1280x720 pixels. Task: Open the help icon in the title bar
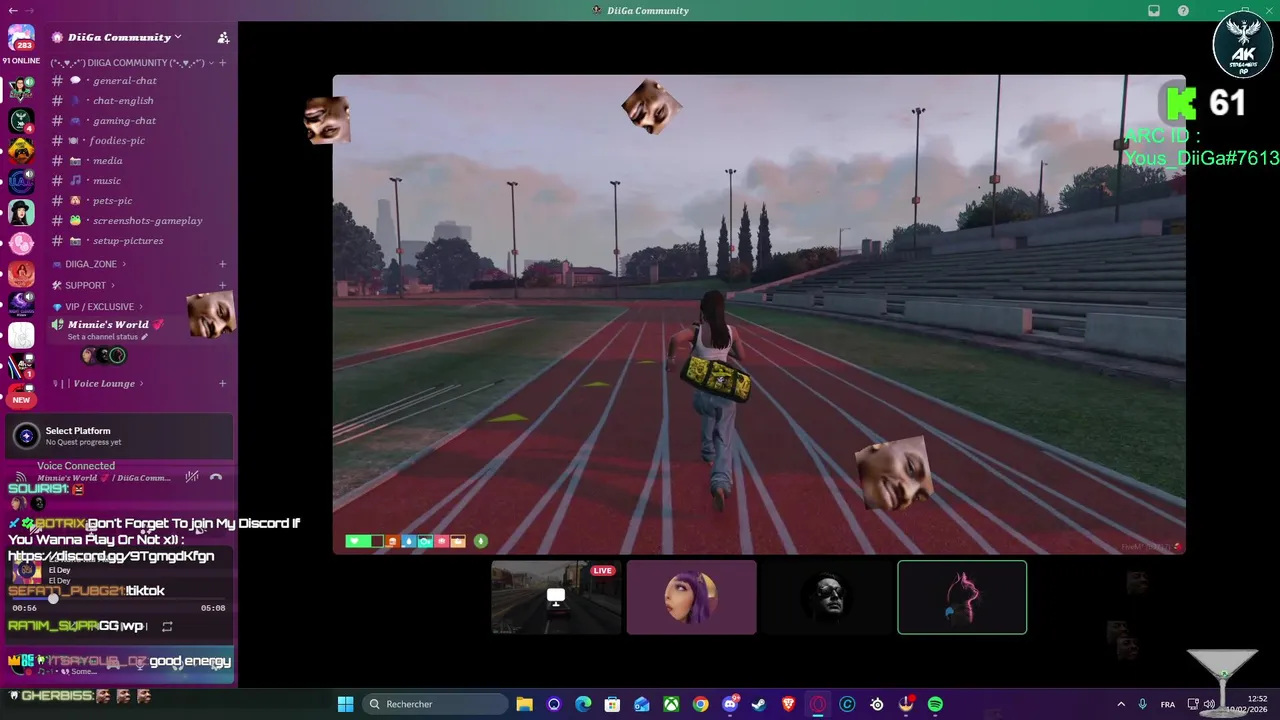[1184, 11]
